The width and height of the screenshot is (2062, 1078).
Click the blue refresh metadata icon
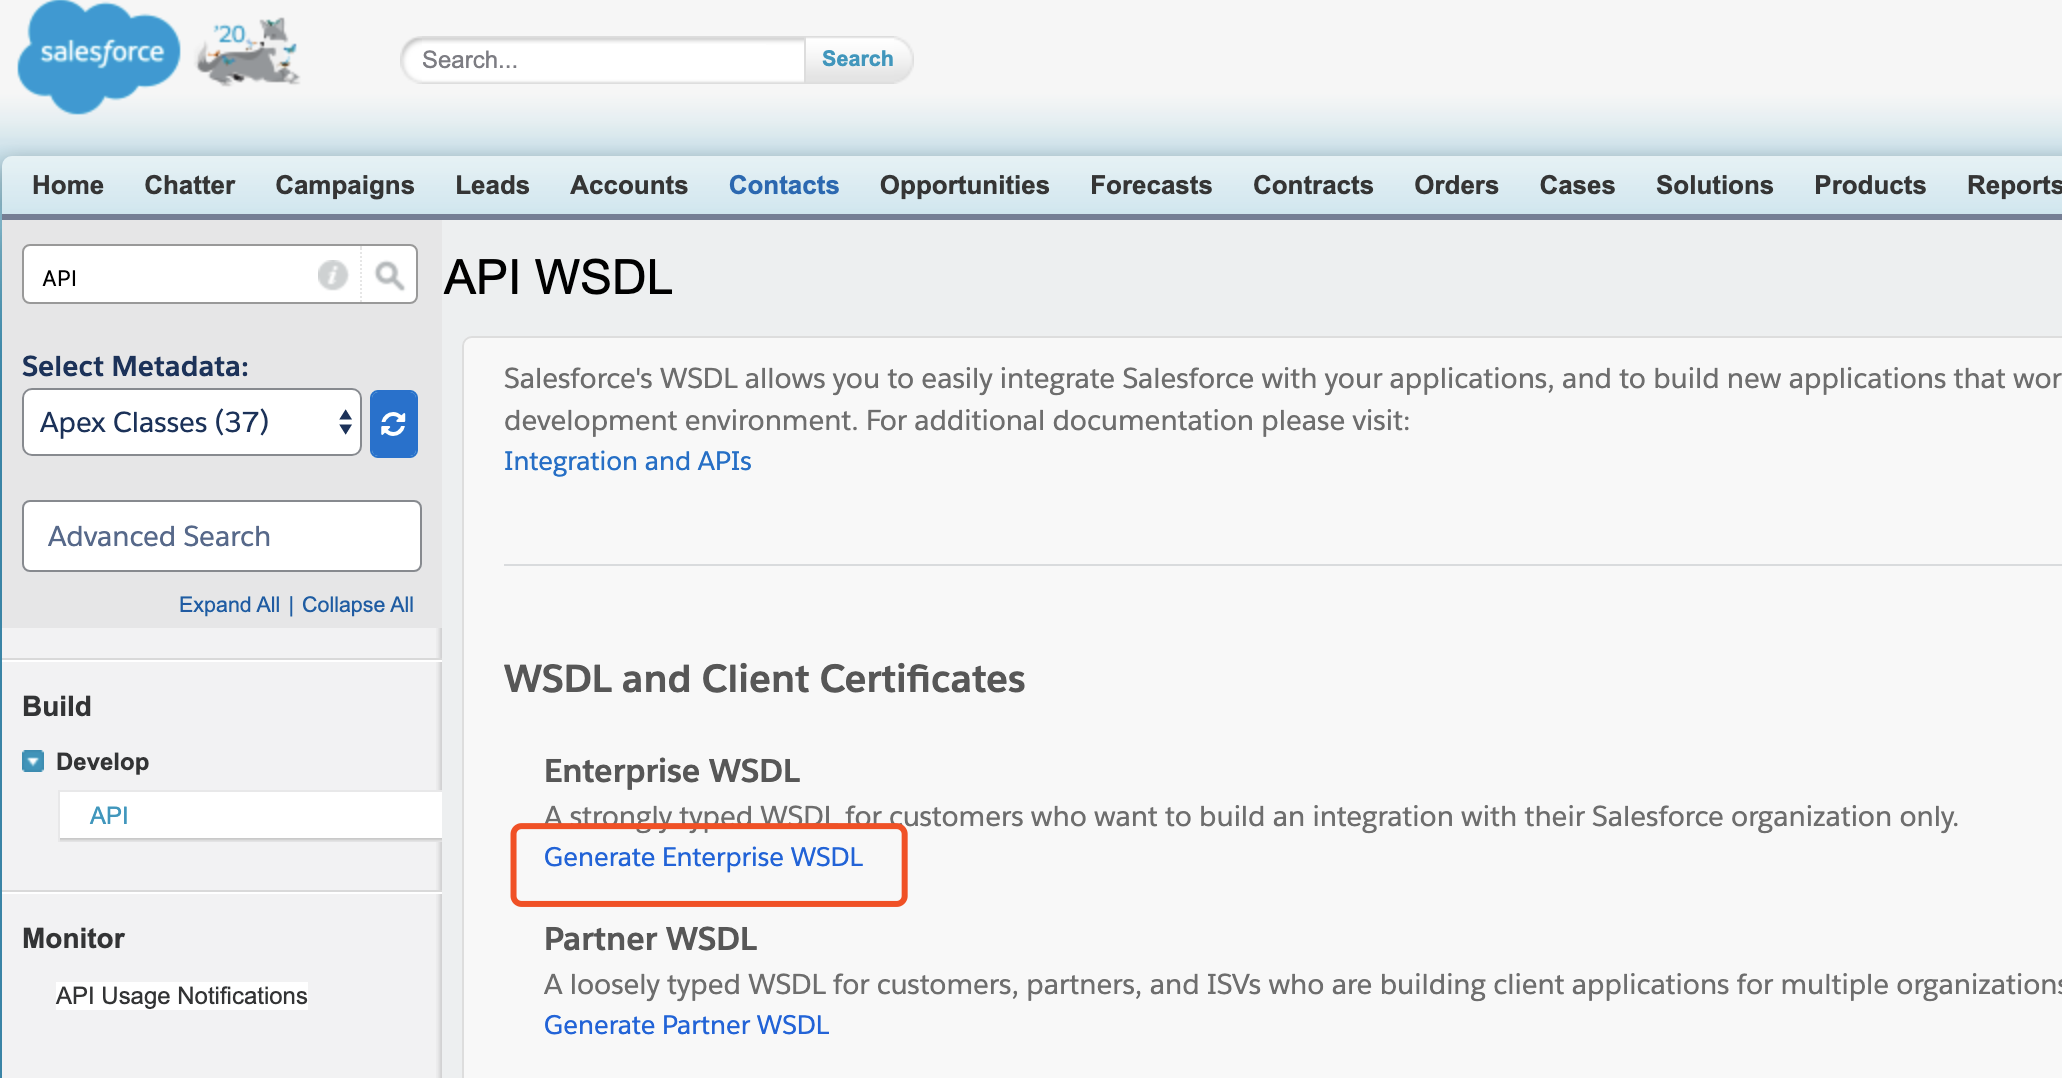[393, 424]
